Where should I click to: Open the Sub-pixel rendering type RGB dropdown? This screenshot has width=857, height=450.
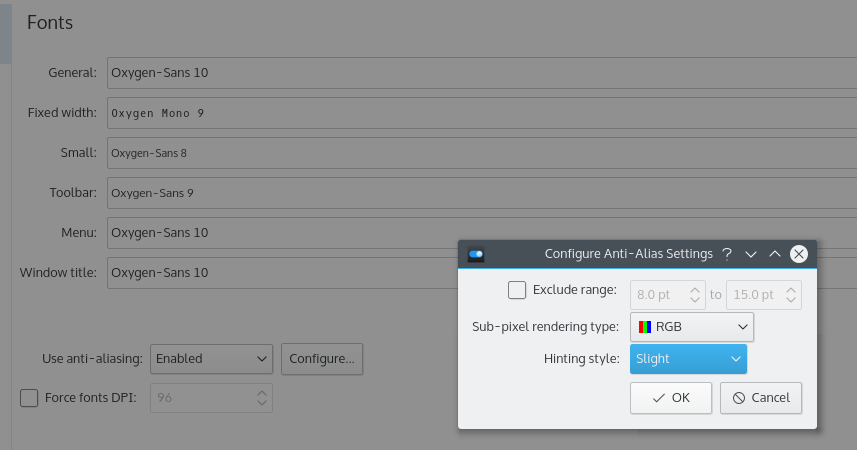(691, 327)
